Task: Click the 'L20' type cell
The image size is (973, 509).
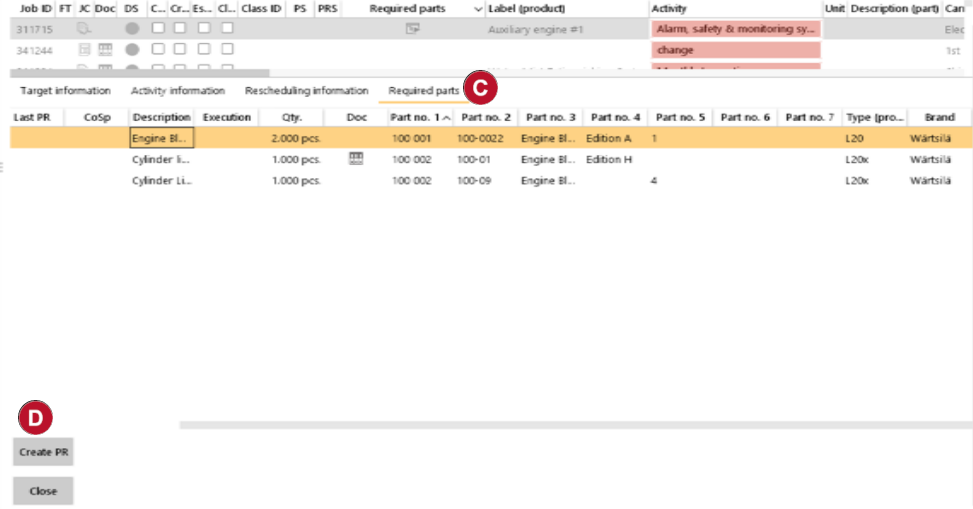Action: pyautogui.click(x=854, y=138)
